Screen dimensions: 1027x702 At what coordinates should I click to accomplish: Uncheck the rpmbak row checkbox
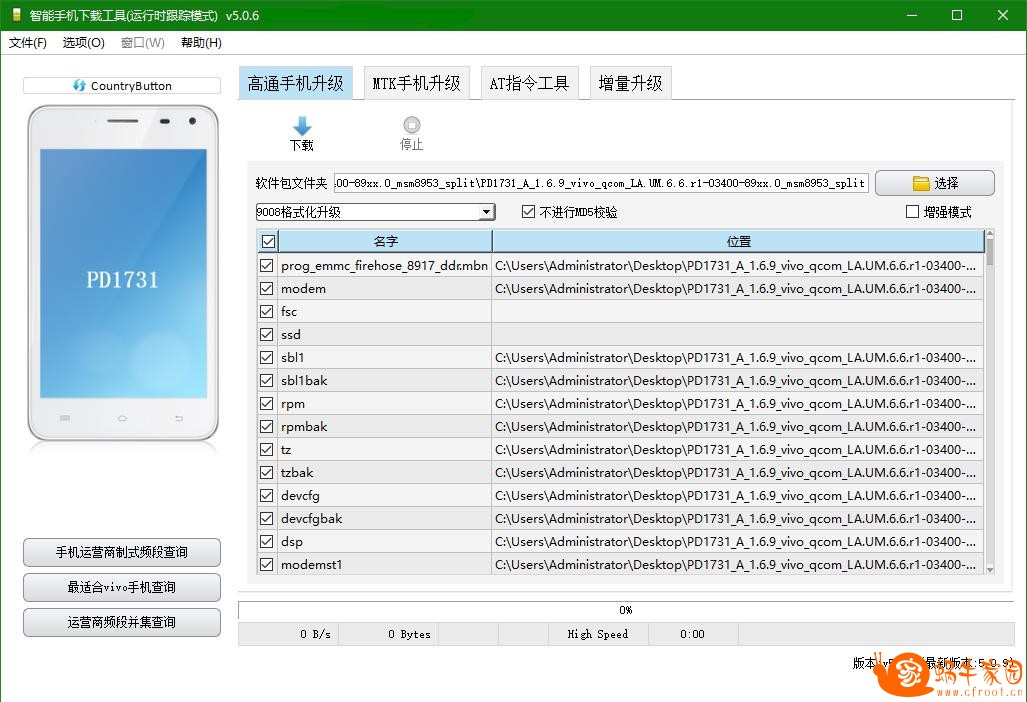267,426
